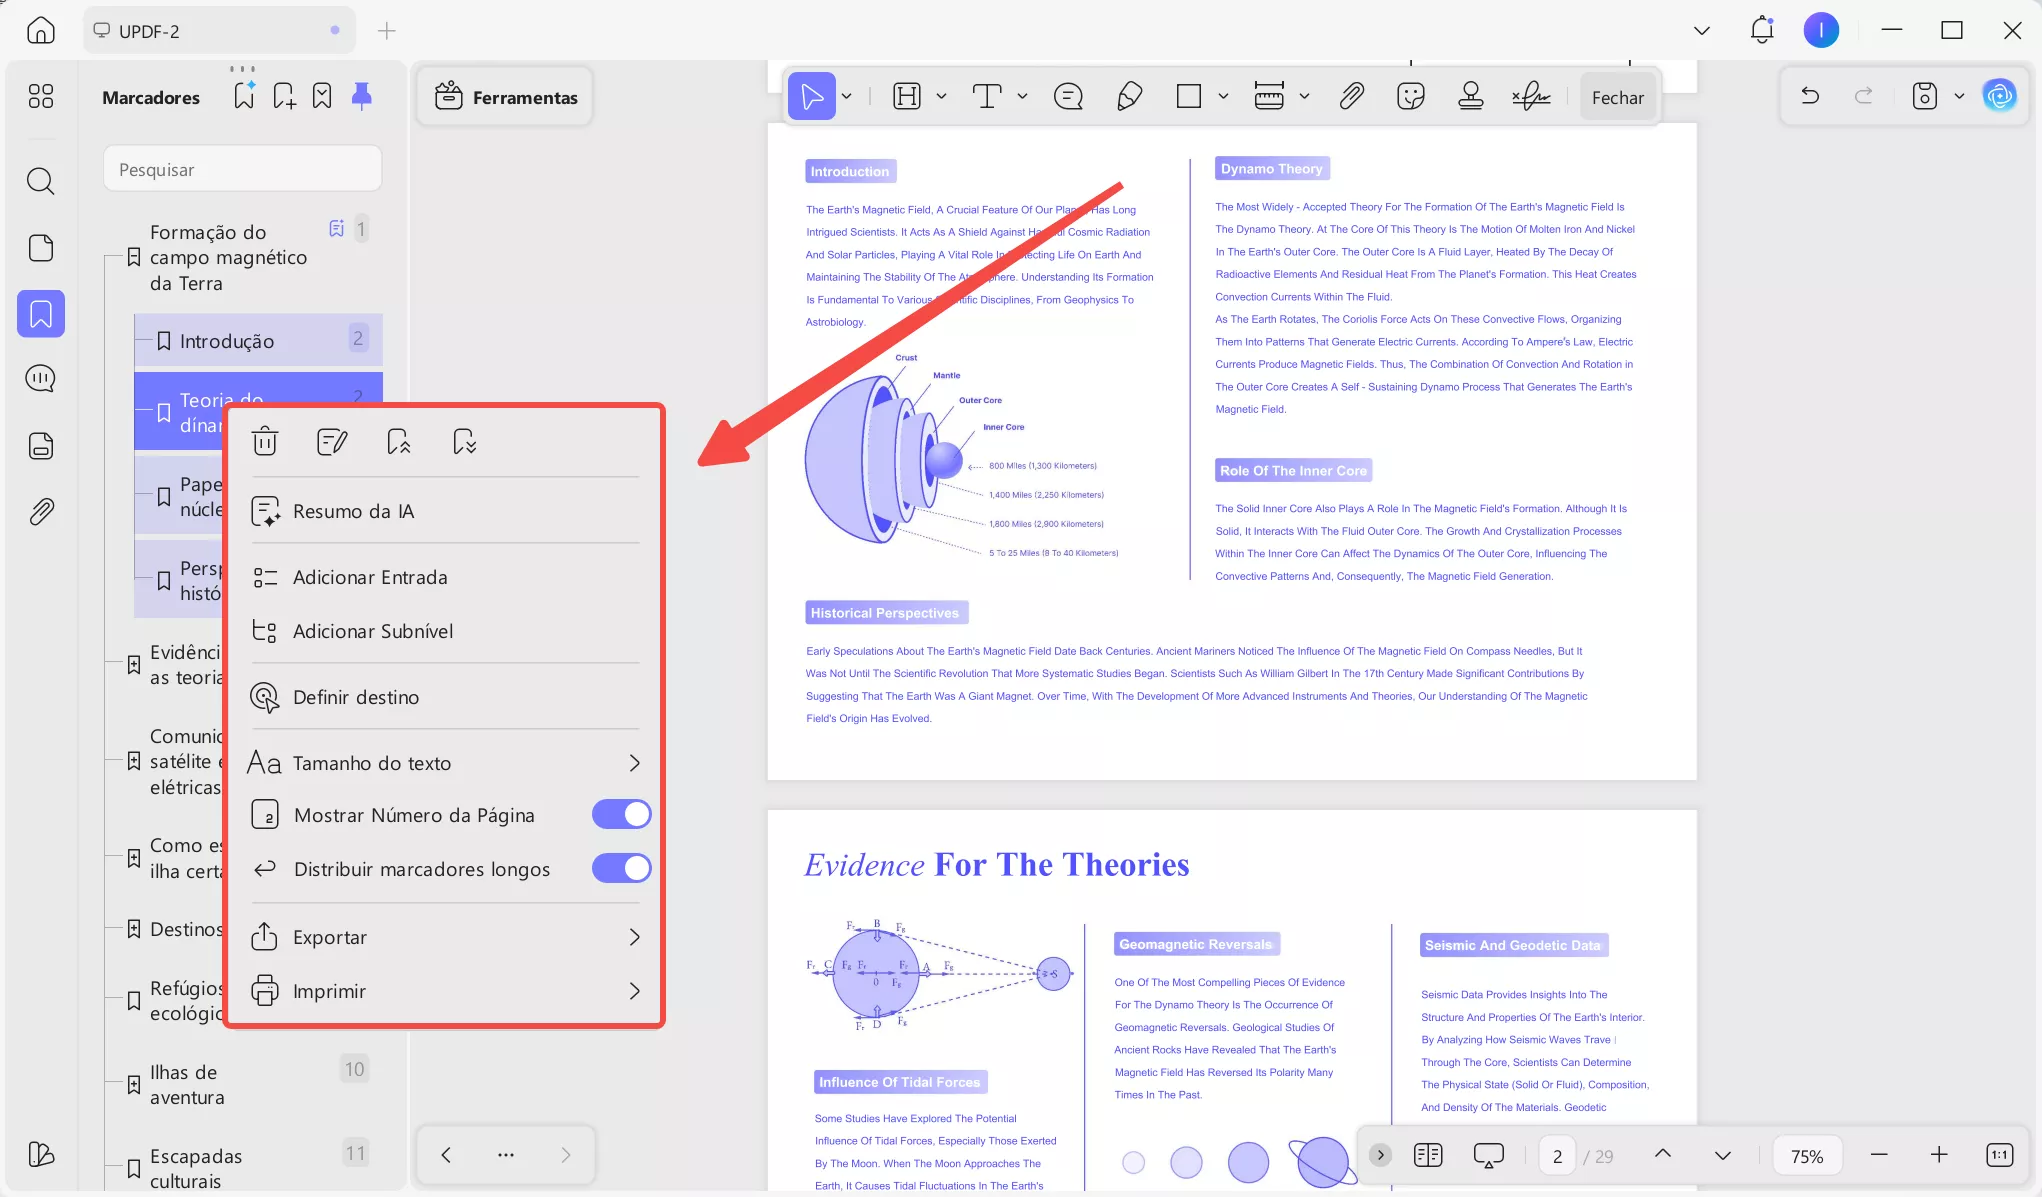Click the pin icon in Marcadores header
2042x1197 pixels.
(x=362, y=96)
